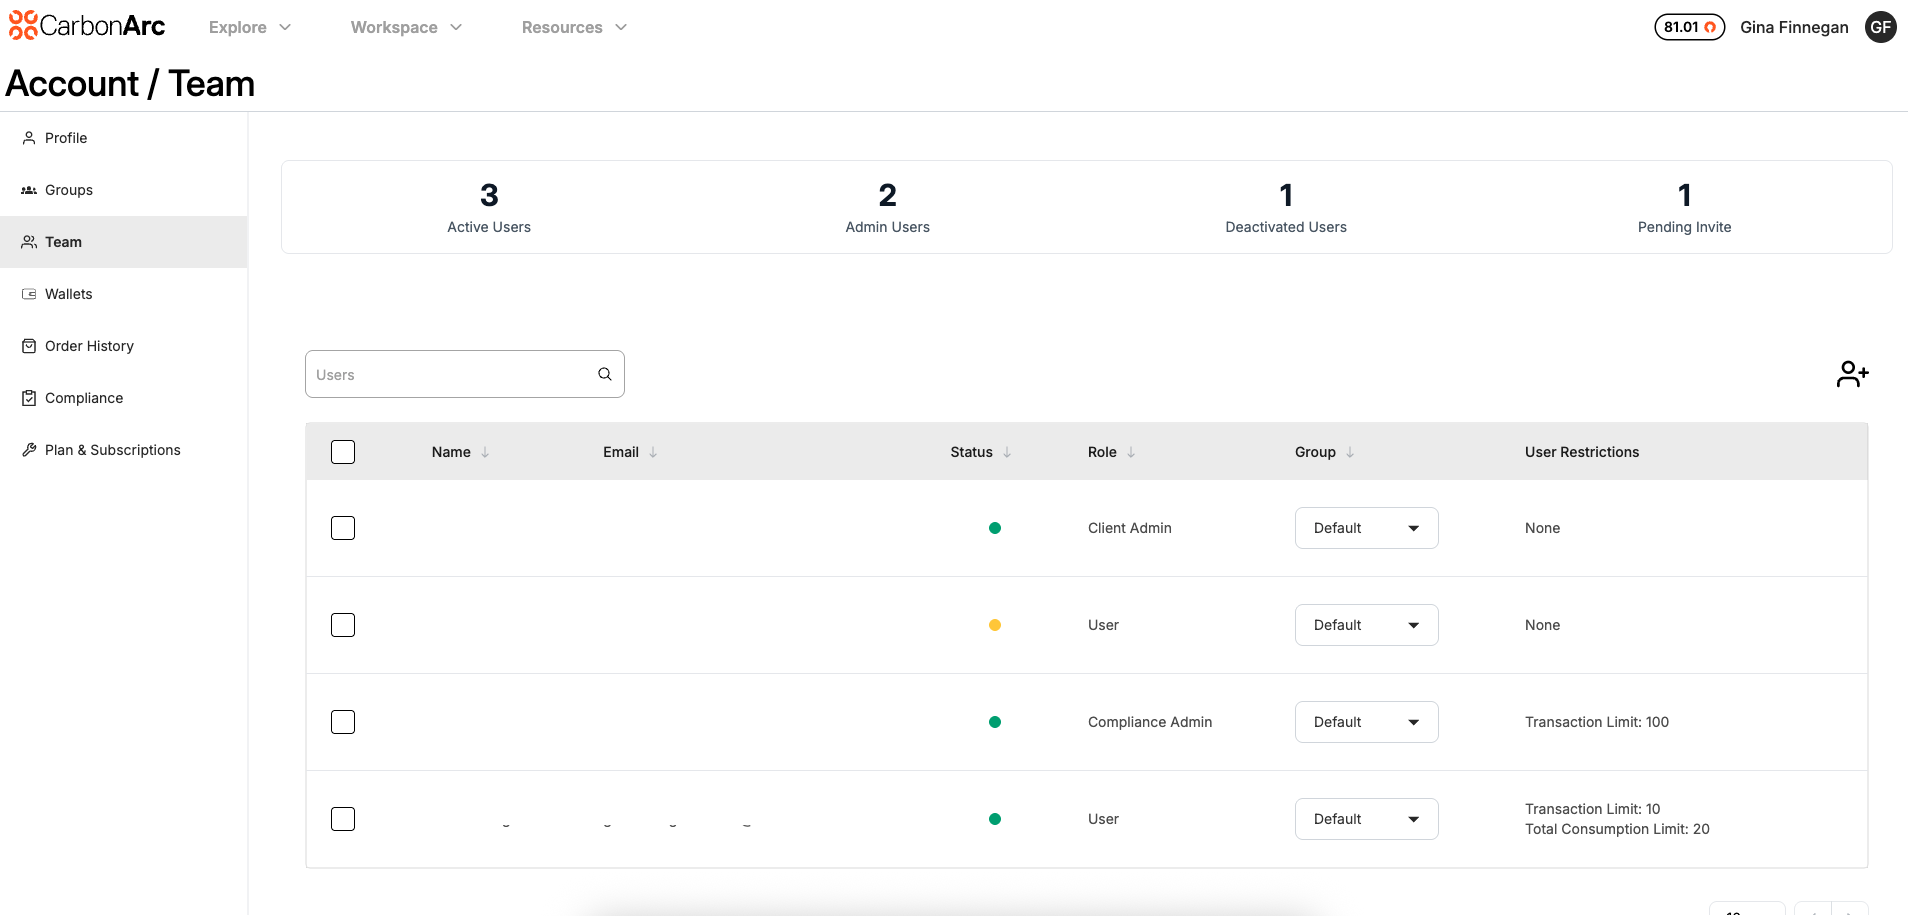Click the Team sidebar icon
This screenshot has height=916, width=1908.
[x=29, y=241]
